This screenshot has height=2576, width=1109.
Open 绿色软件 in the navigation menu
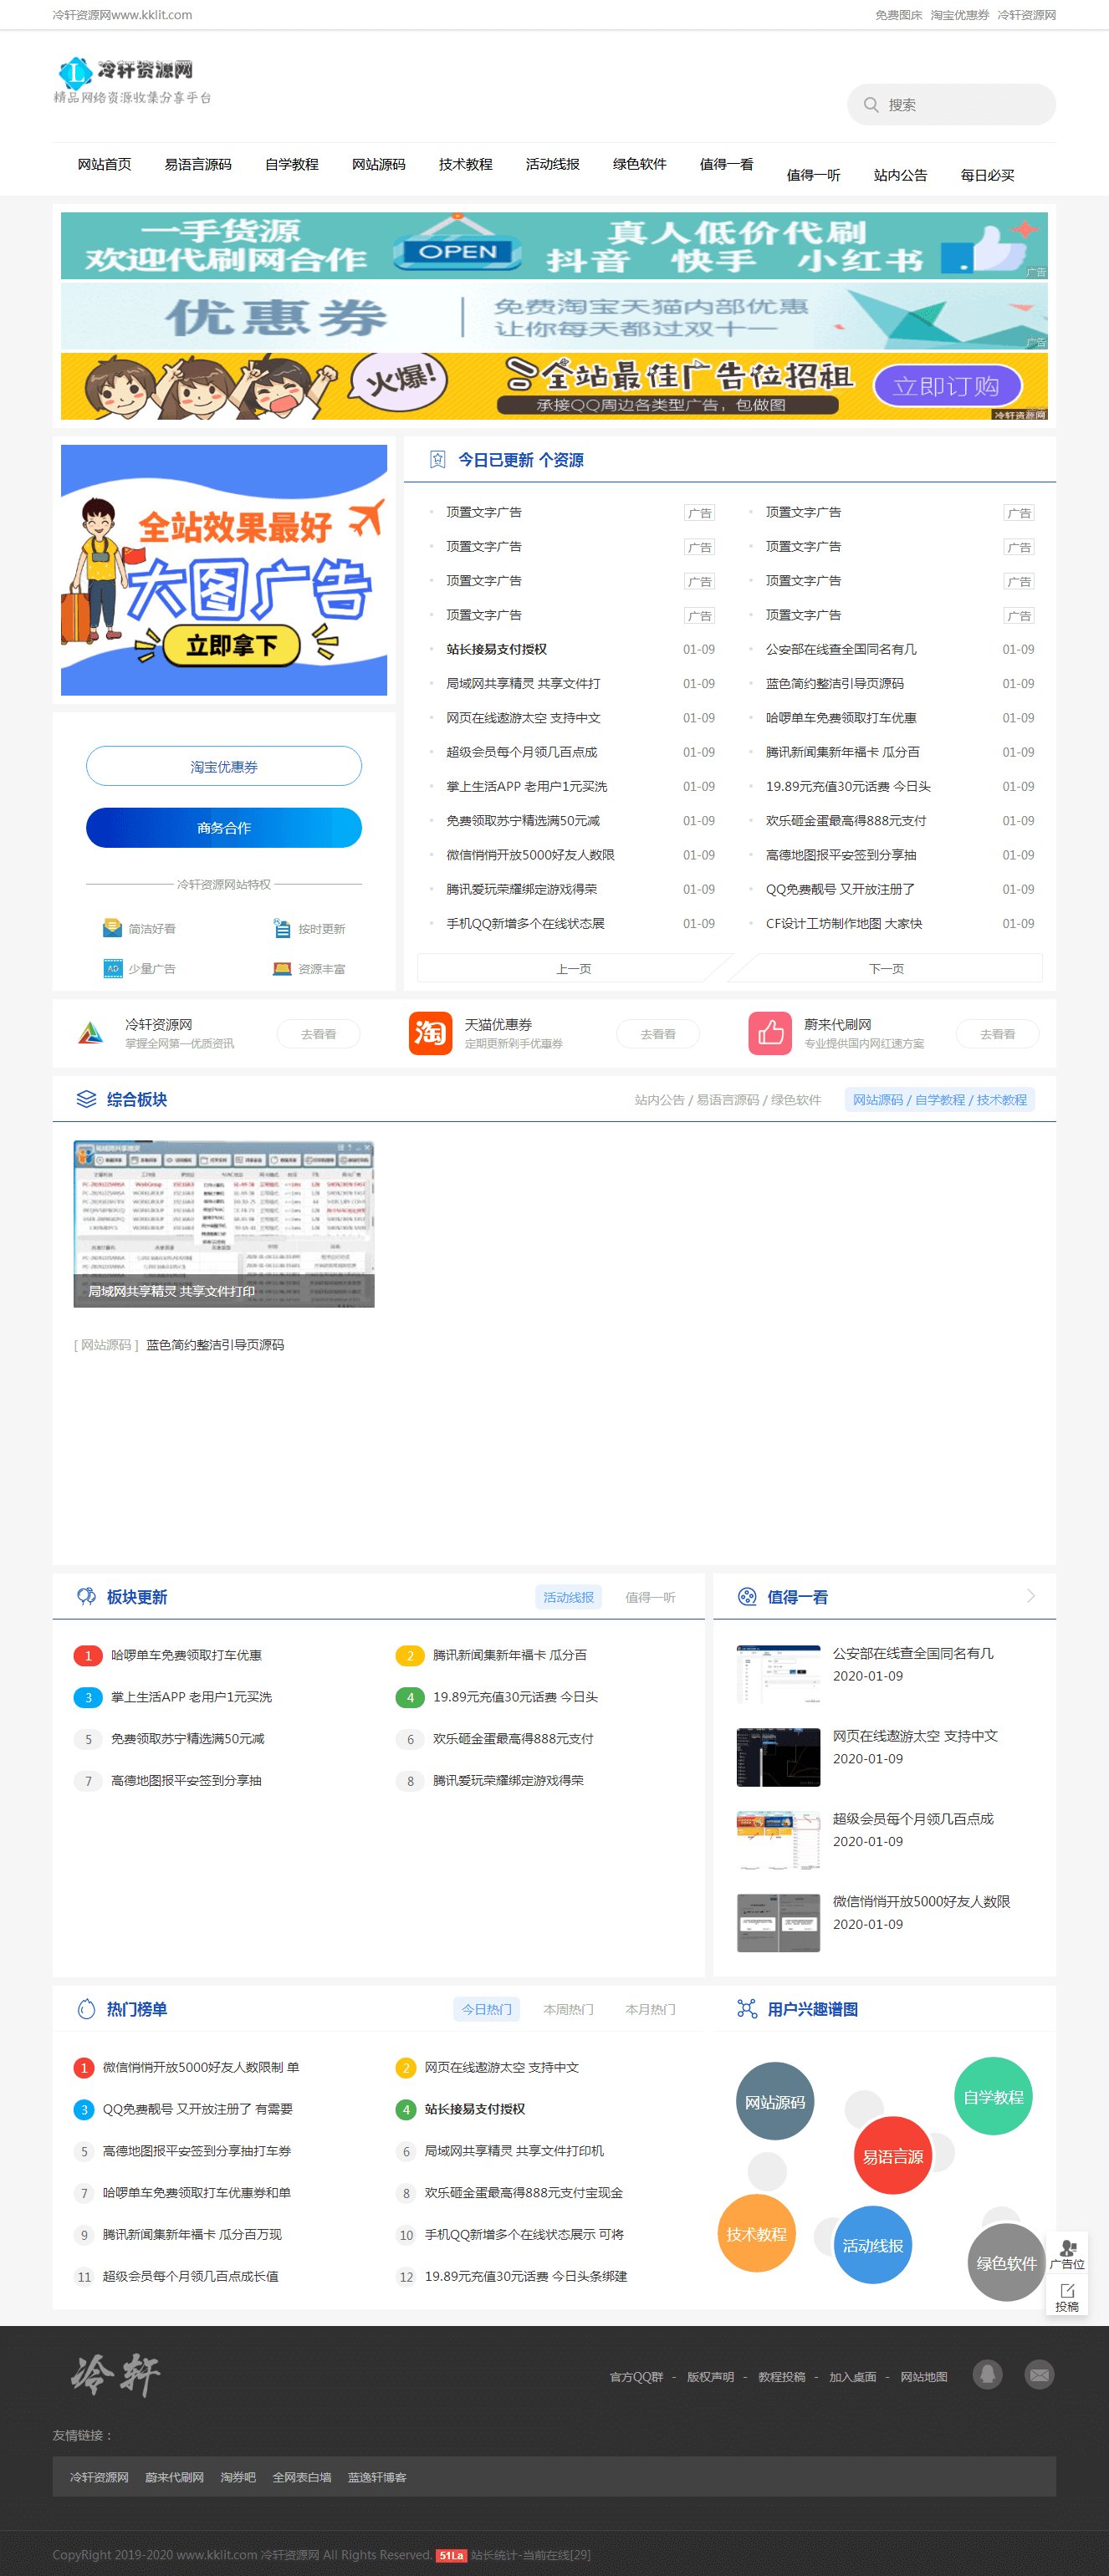pyautogui.click(x=640, y=164)
